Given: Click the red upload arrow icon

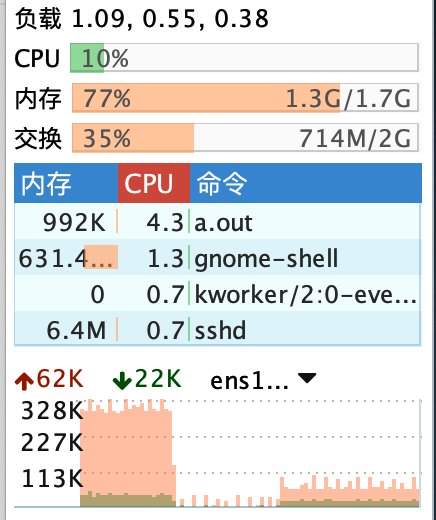Looking at the screenshot, I should pos(24,381).
